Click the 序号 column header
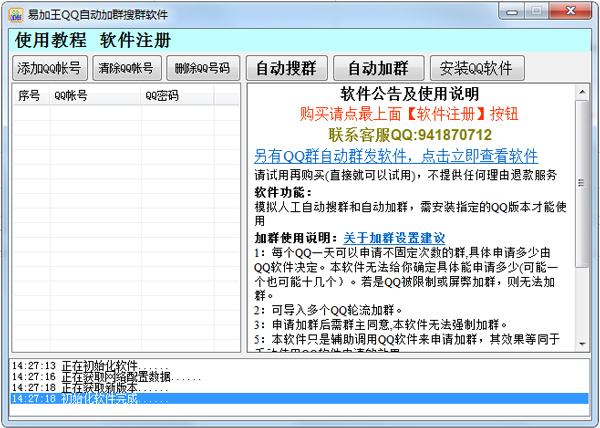Image resolution: width=600 pixels, height=428 pixels. (x=30, y=96)
